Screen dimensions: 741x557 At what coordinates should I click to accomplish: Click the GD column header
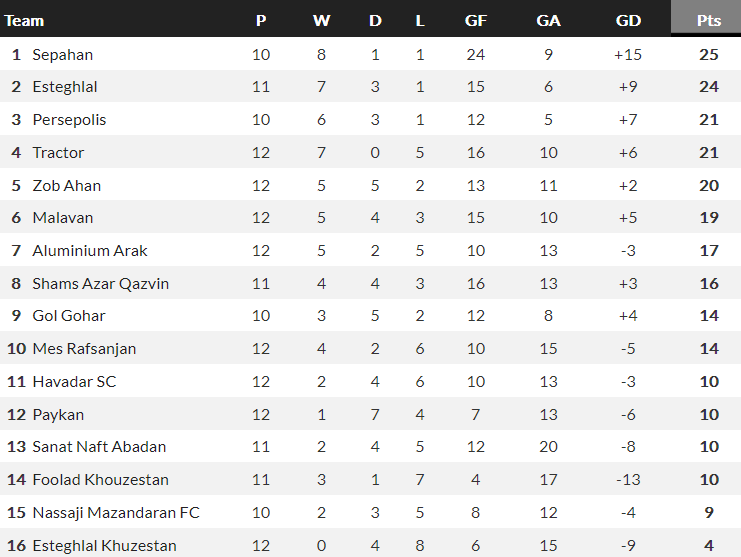point(628,20)
